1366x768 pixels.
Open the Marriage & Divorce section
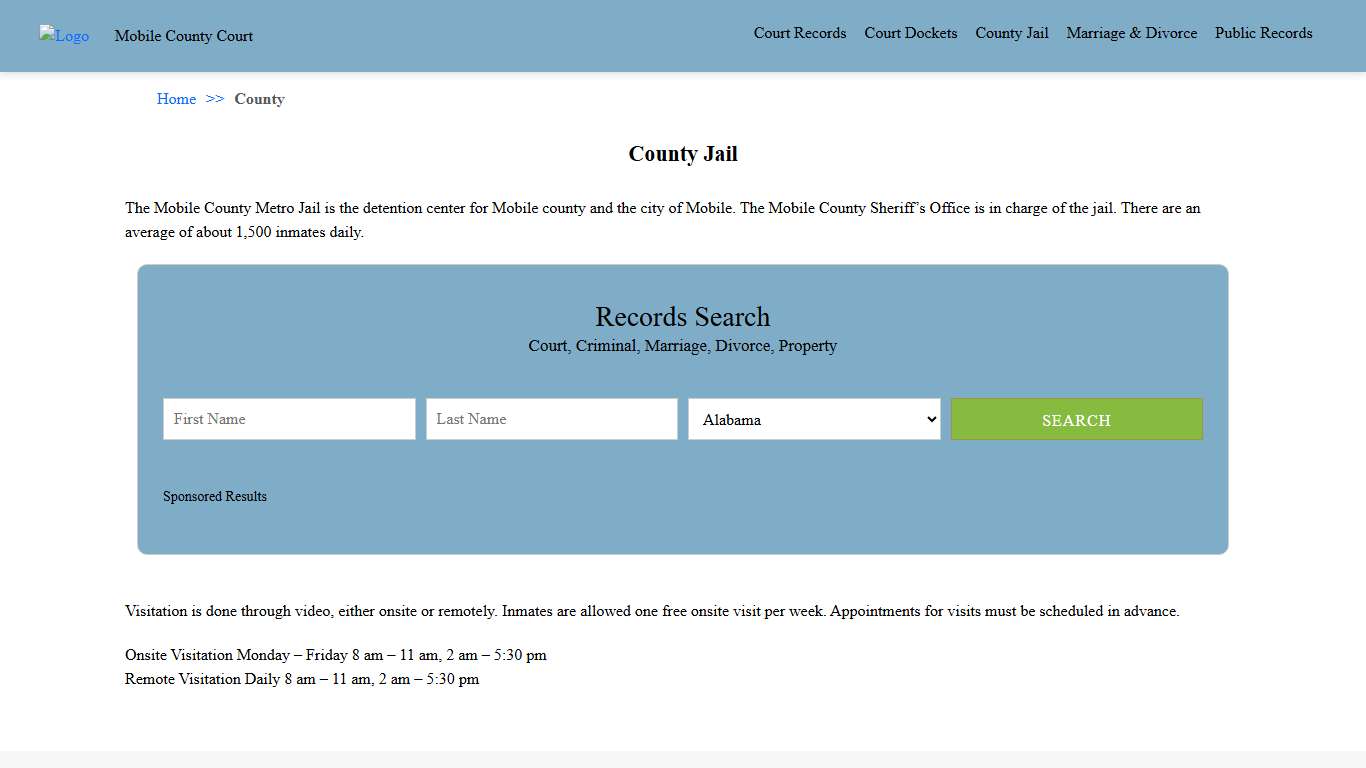point(1131,33)
